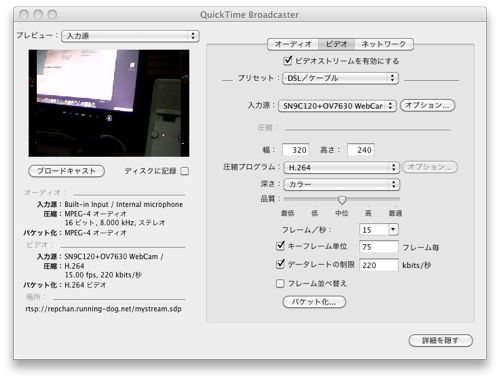Open the フレーム/秒 combo box arrow
The height and width of the screenshot is (380, 500).
click(x=393, y=230)
